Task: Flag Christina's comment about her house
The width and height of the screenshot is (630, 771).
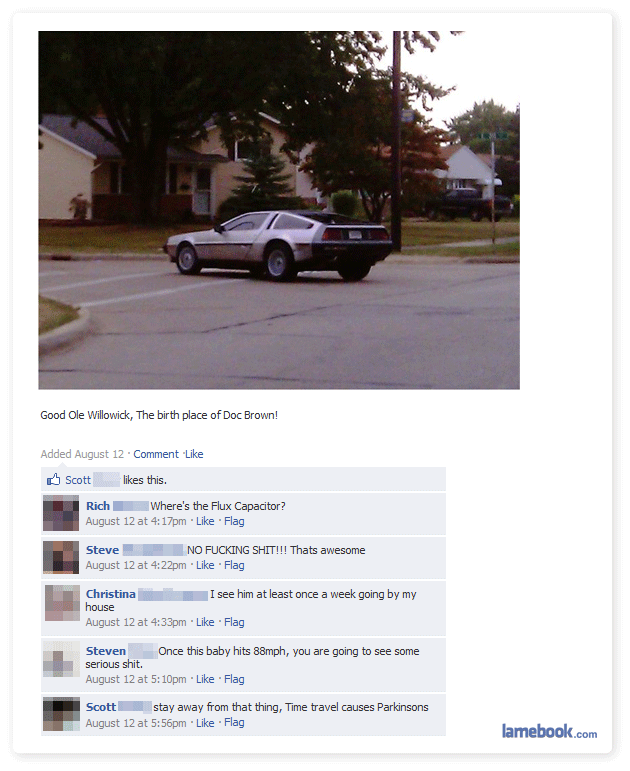Action: (234, 623)
